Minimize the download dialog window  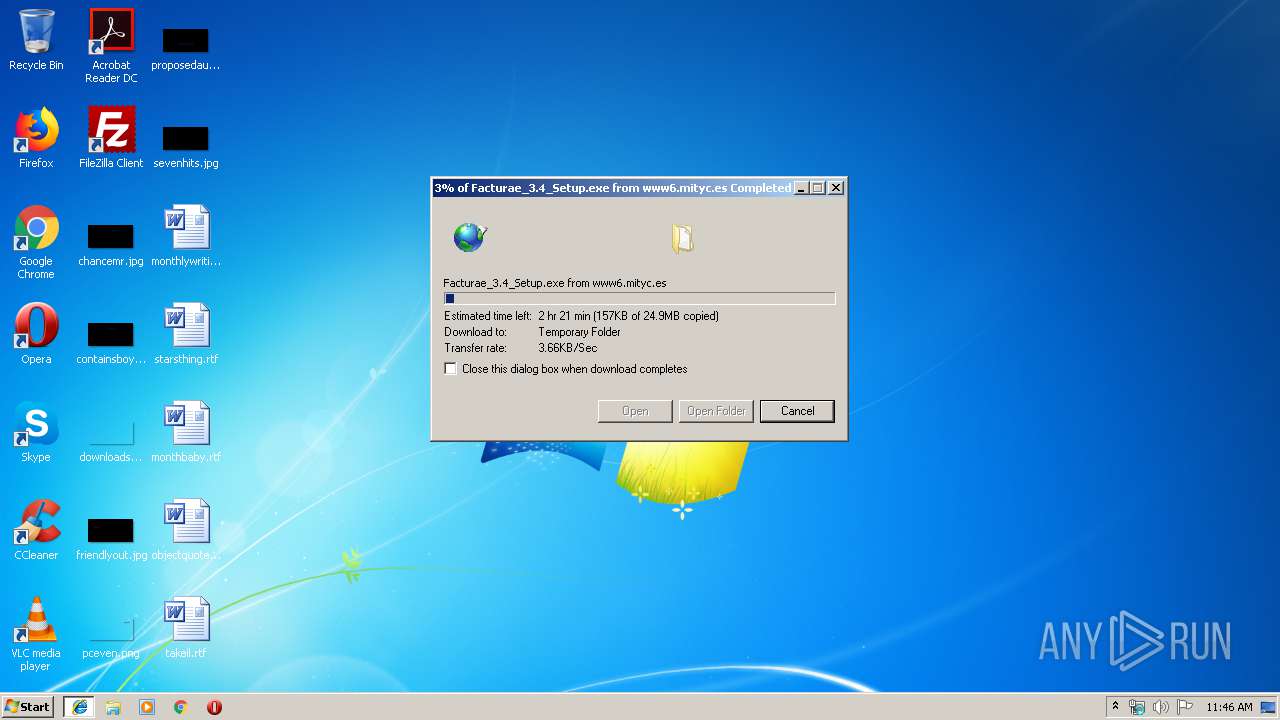tap(800, 188)
